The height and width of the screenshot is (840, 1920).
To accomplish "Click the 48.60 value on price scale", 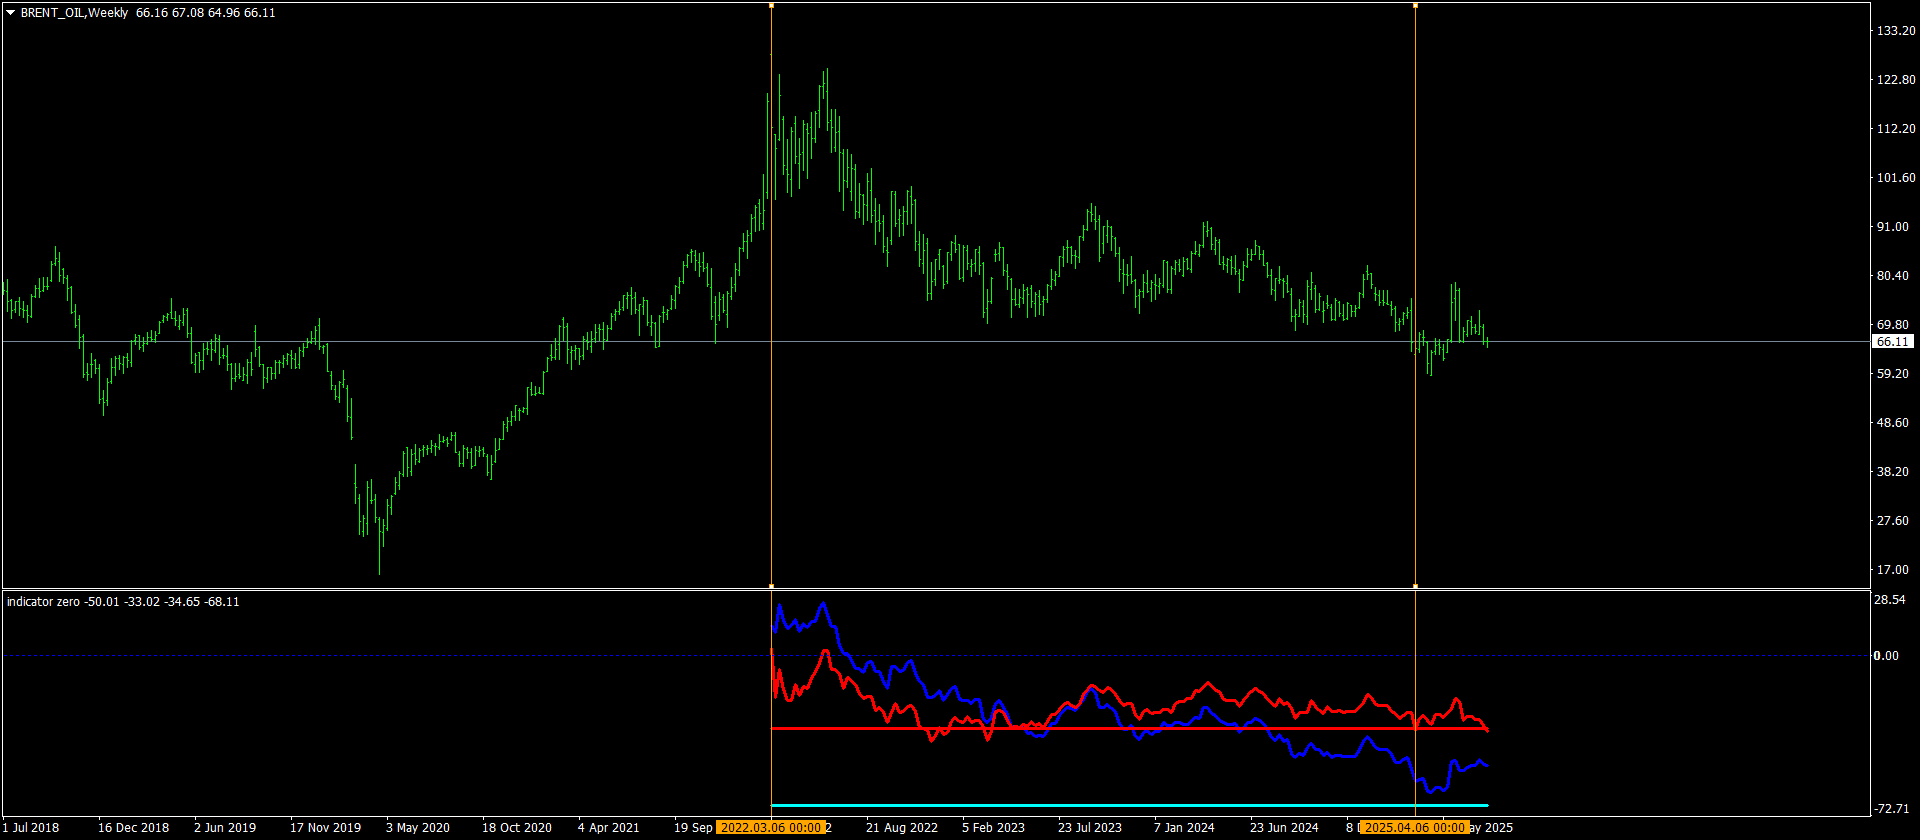I will 1893,423.
